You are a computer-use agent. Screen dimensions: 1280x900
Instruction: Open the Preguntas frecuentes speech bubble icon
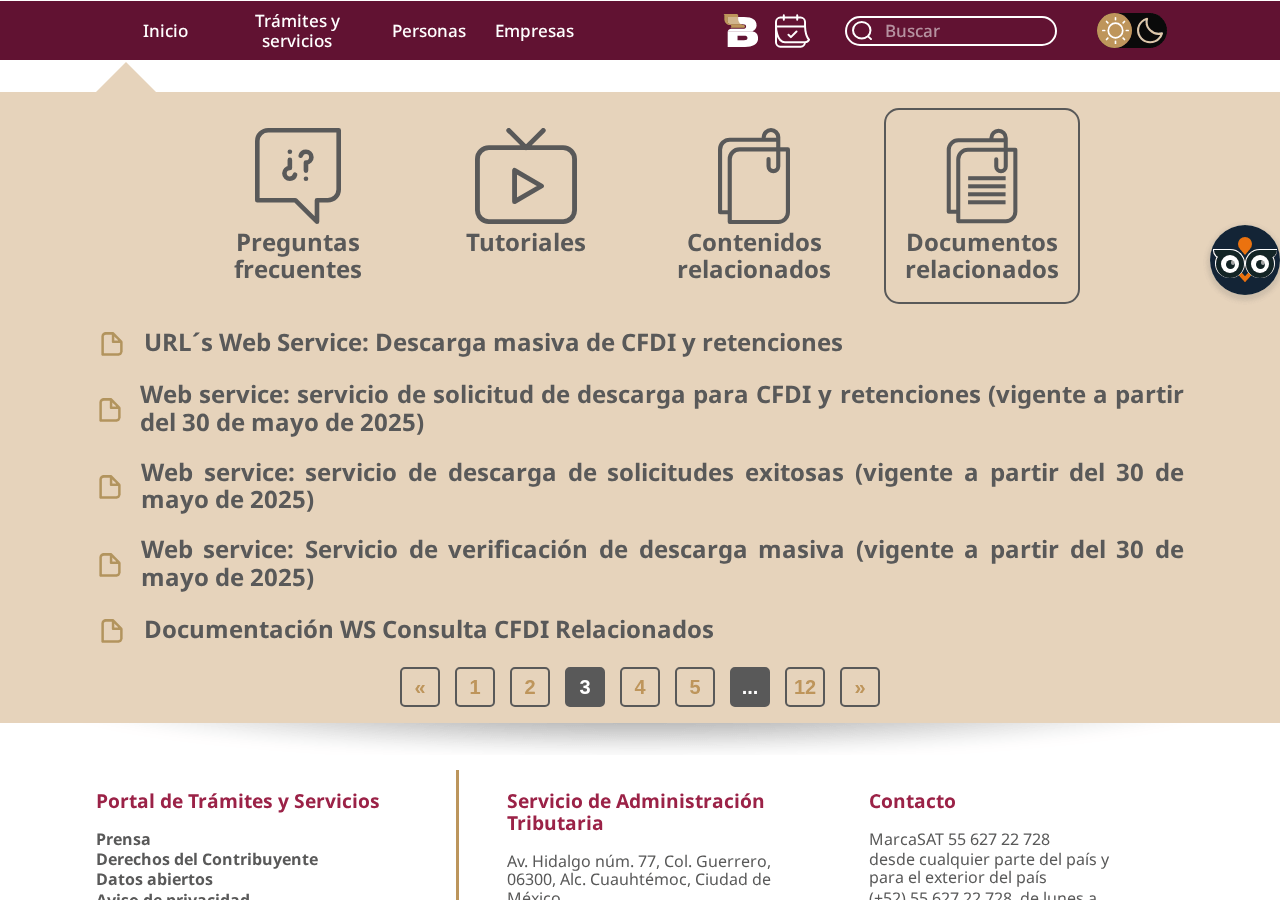tap(298, 175)
